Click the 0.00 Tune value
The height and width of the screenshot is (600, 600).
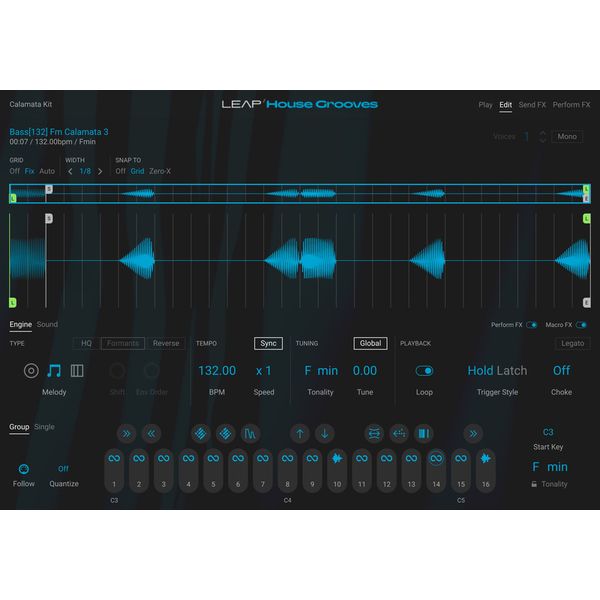pyautogui.click(x=365, y=371)
